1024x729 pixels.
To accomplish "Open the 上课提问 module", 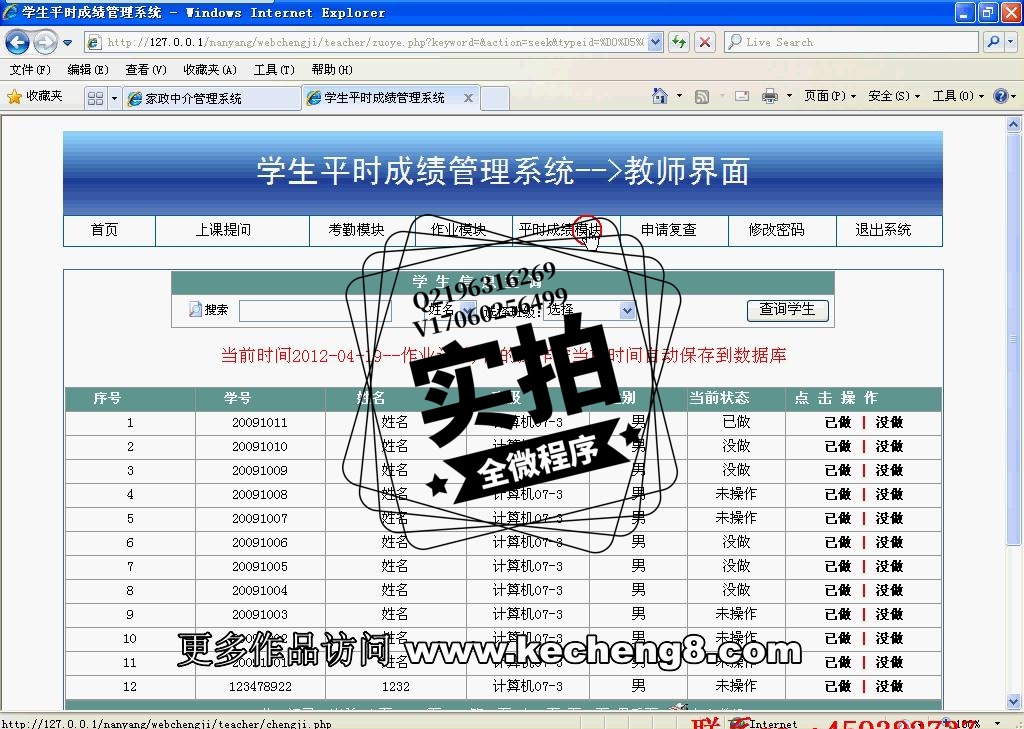I will 223,230.
